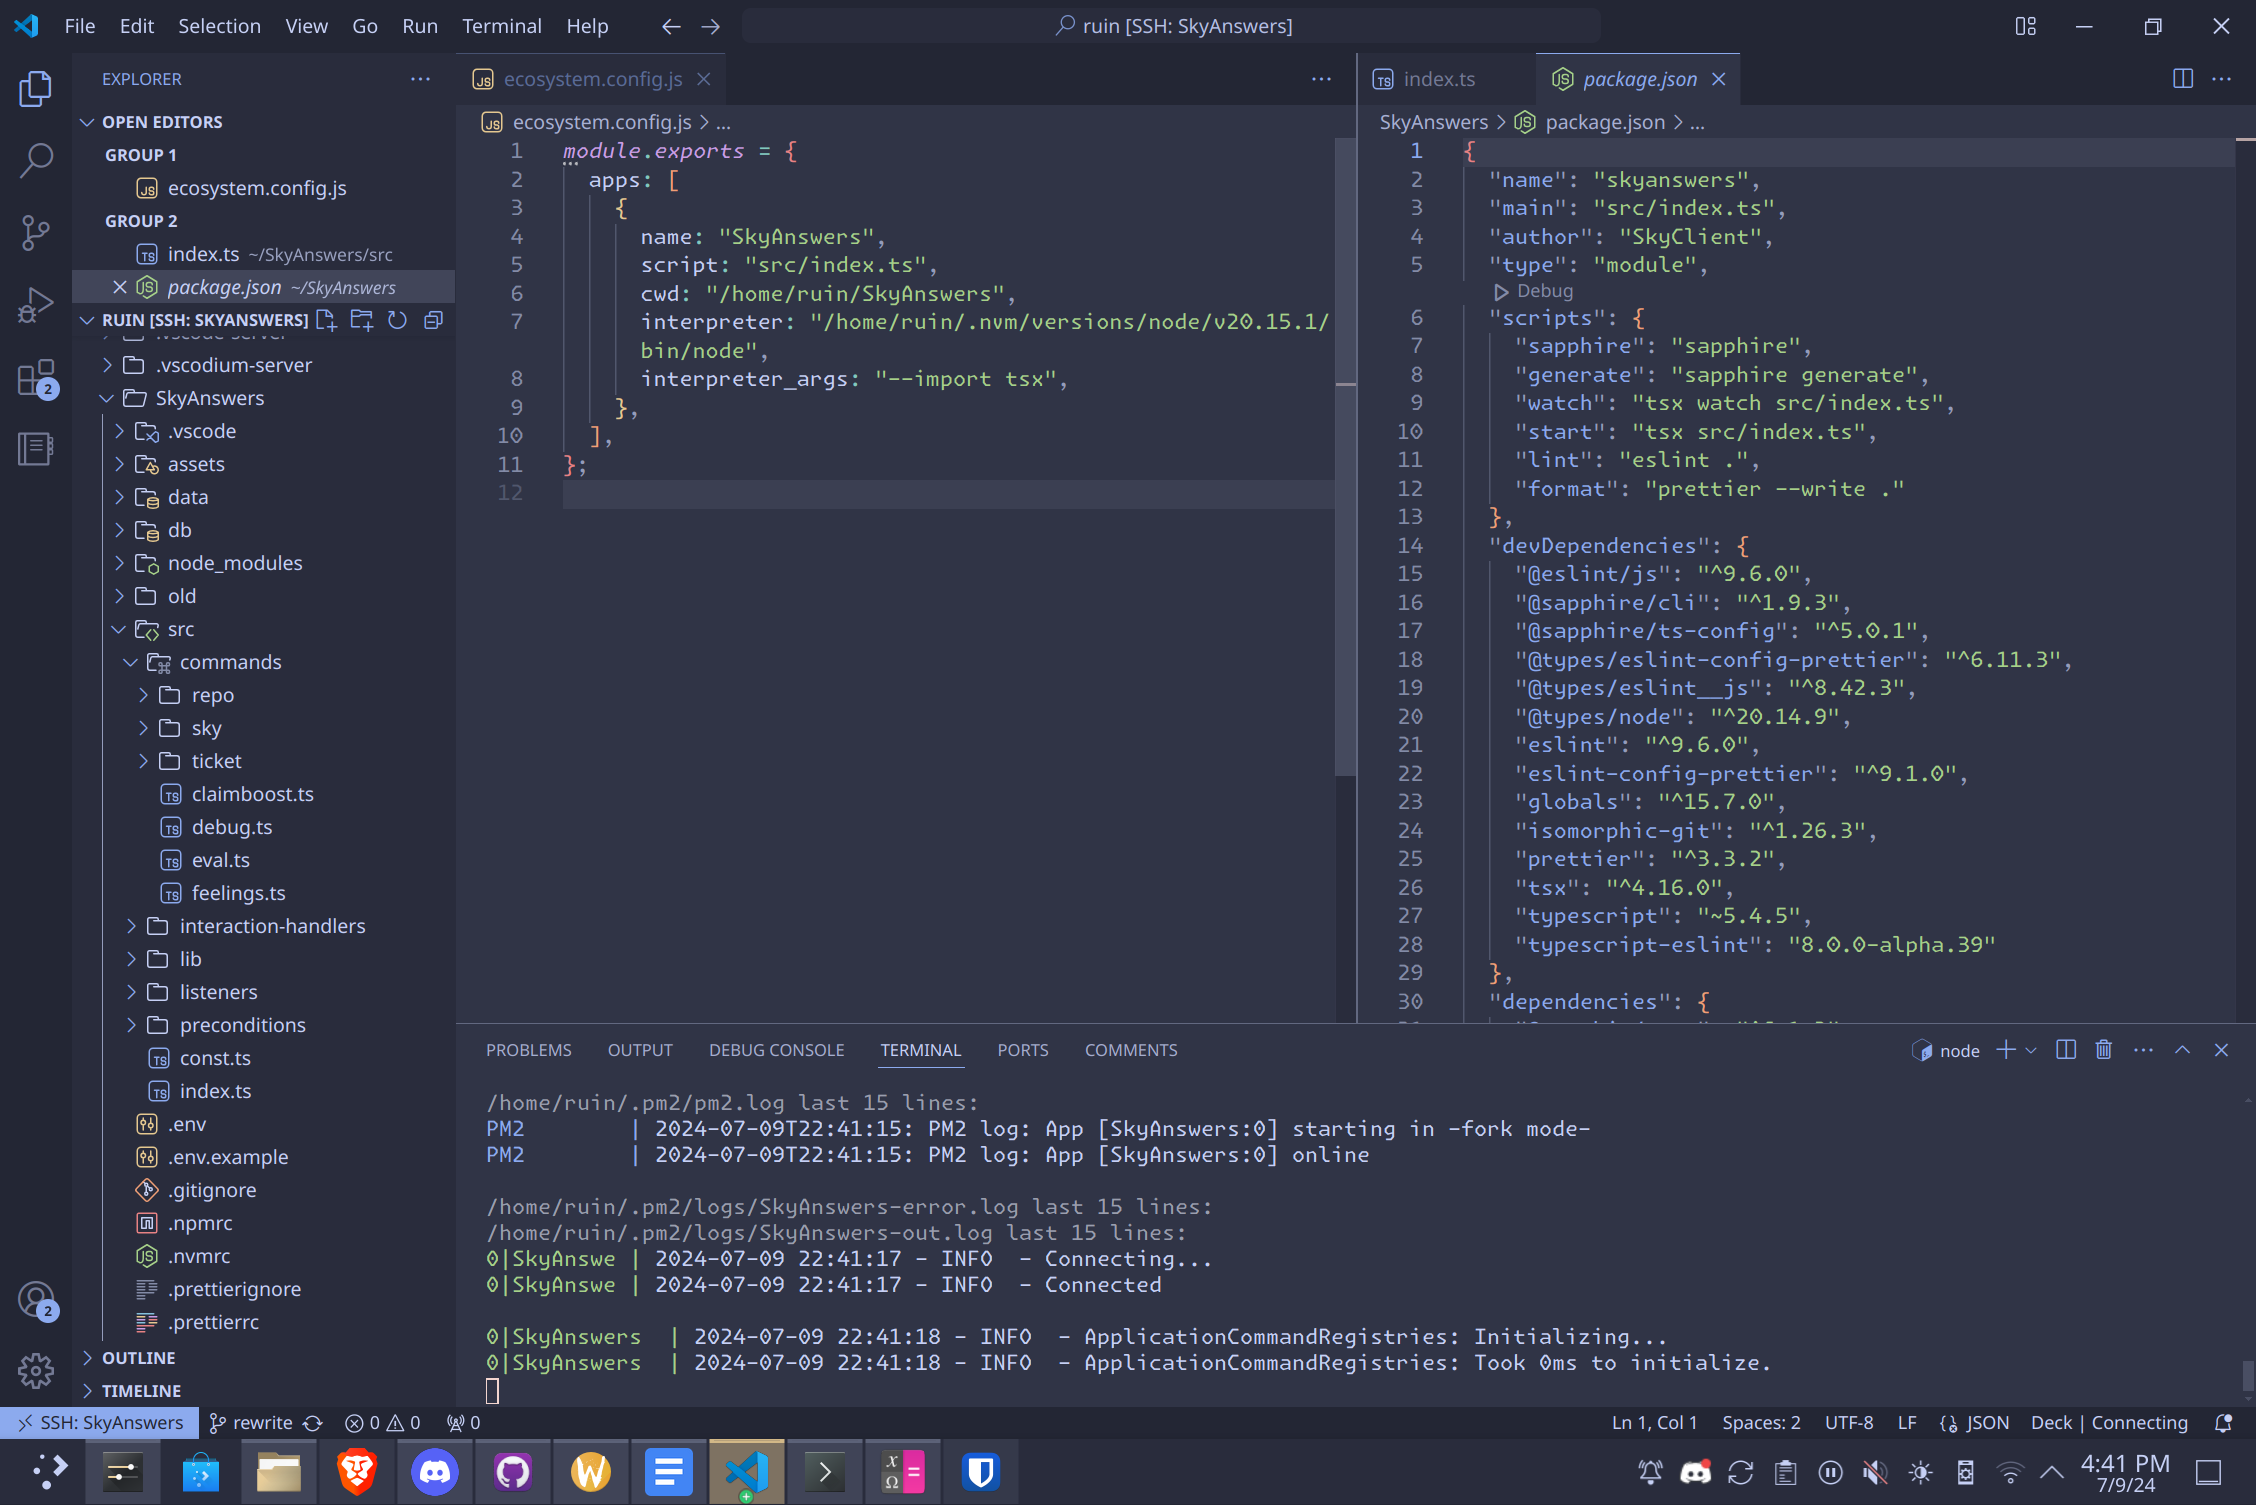Screen dimensions: 2256x1505
Task: Open GitHub Desktop from taskbar
Action: coord(513,1471)
